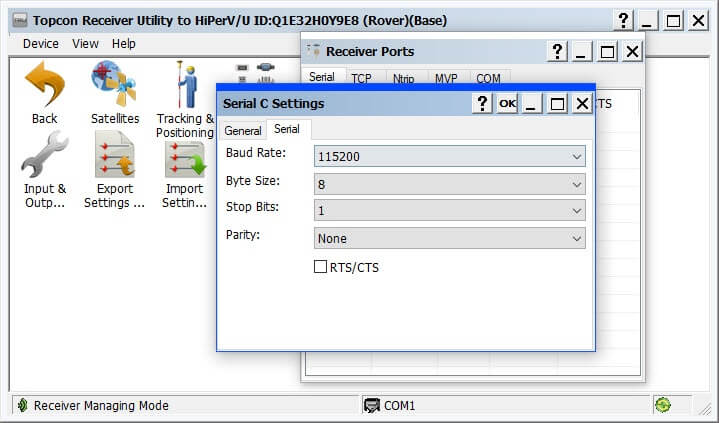Open the Input & Output wrench icon

click(44, 157)
